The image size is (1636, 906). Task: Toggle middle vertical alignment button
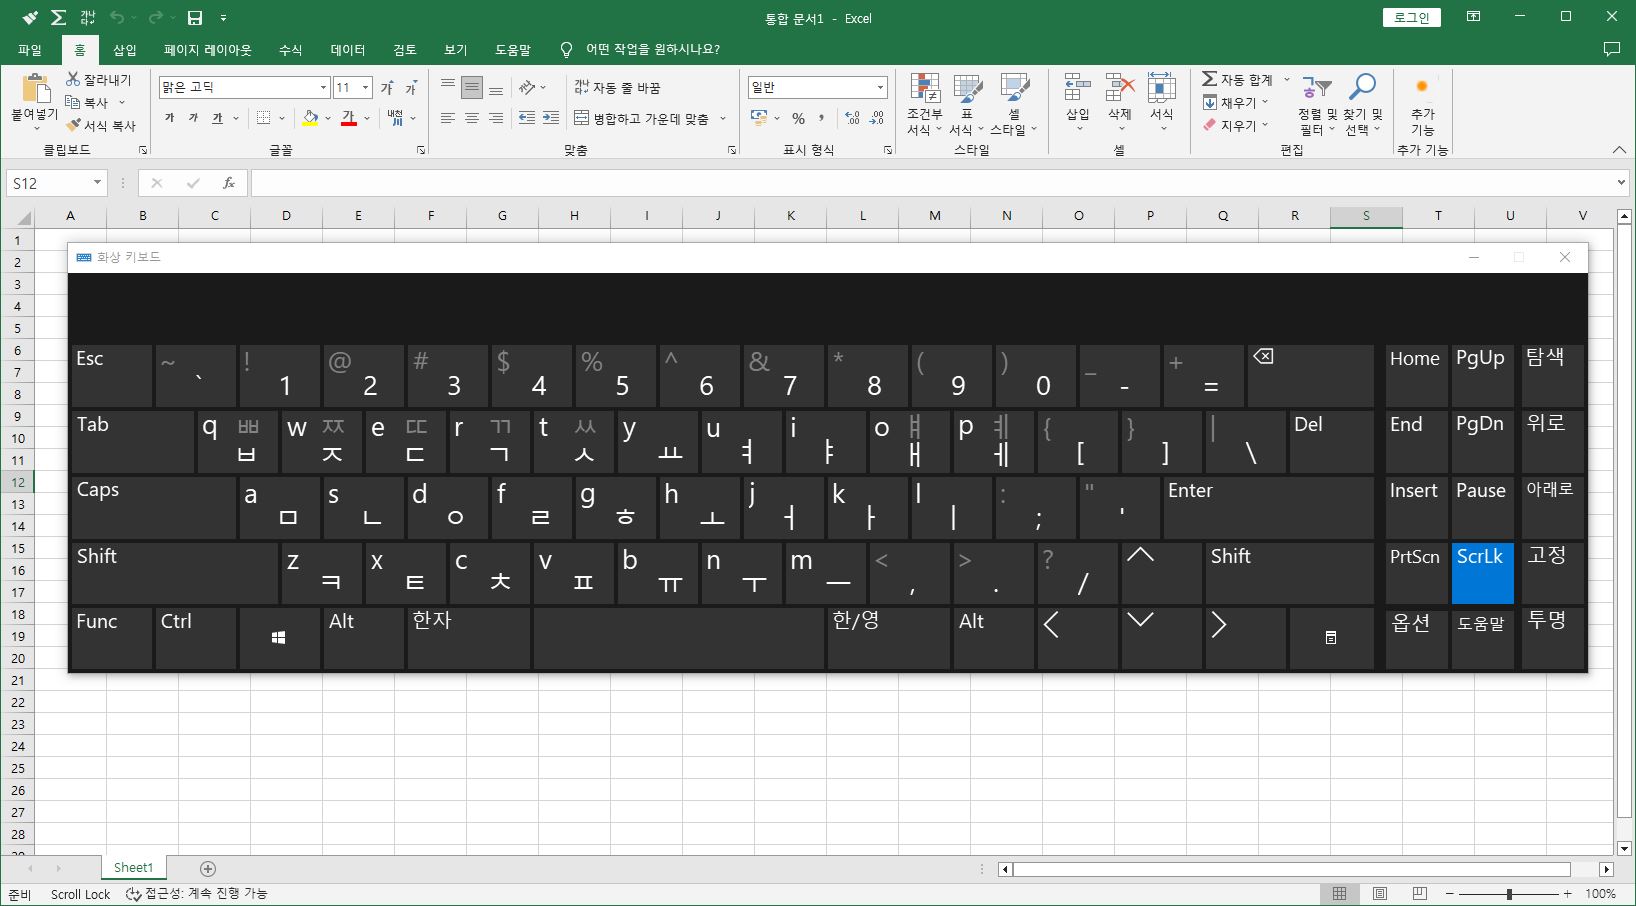pos(472,88)
